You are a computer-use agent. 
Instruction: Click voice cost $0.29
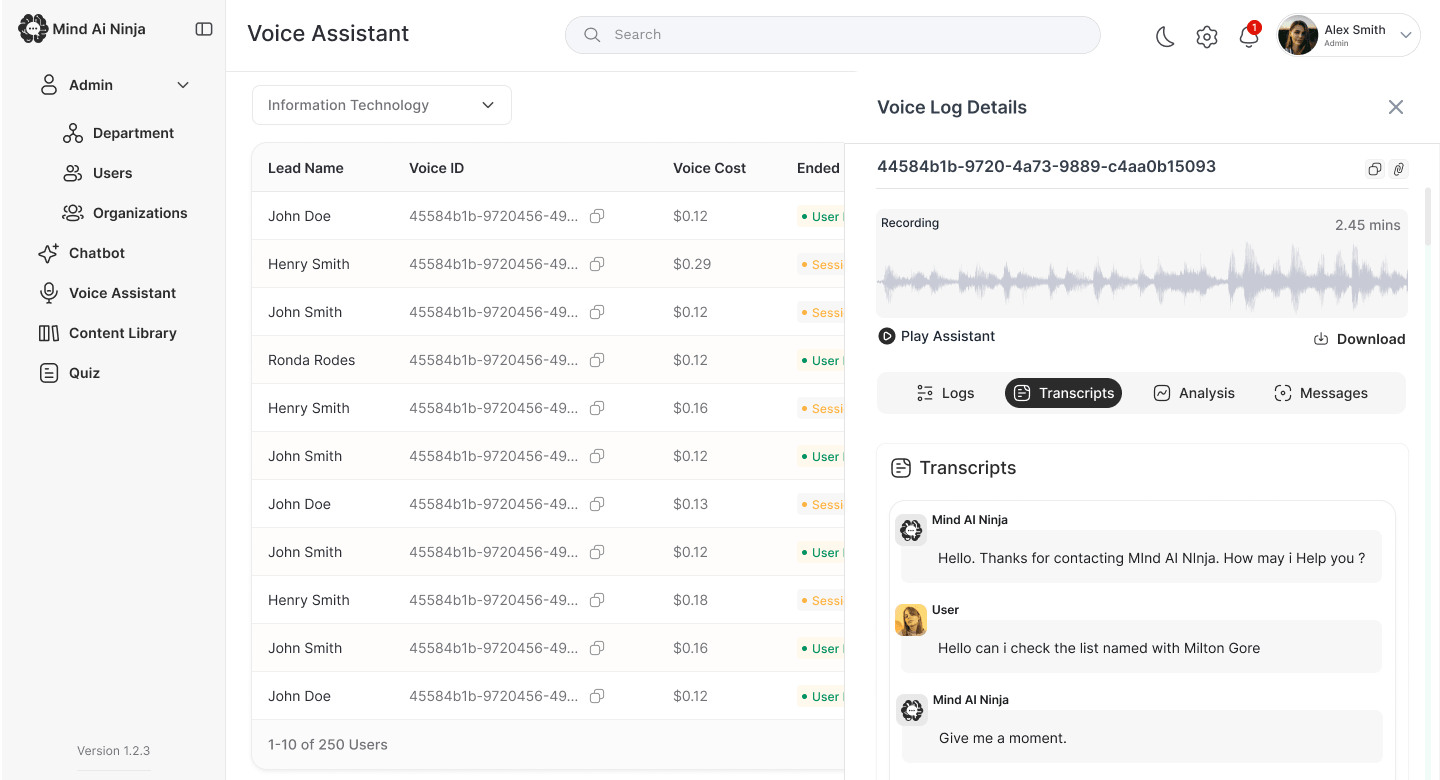692,264
